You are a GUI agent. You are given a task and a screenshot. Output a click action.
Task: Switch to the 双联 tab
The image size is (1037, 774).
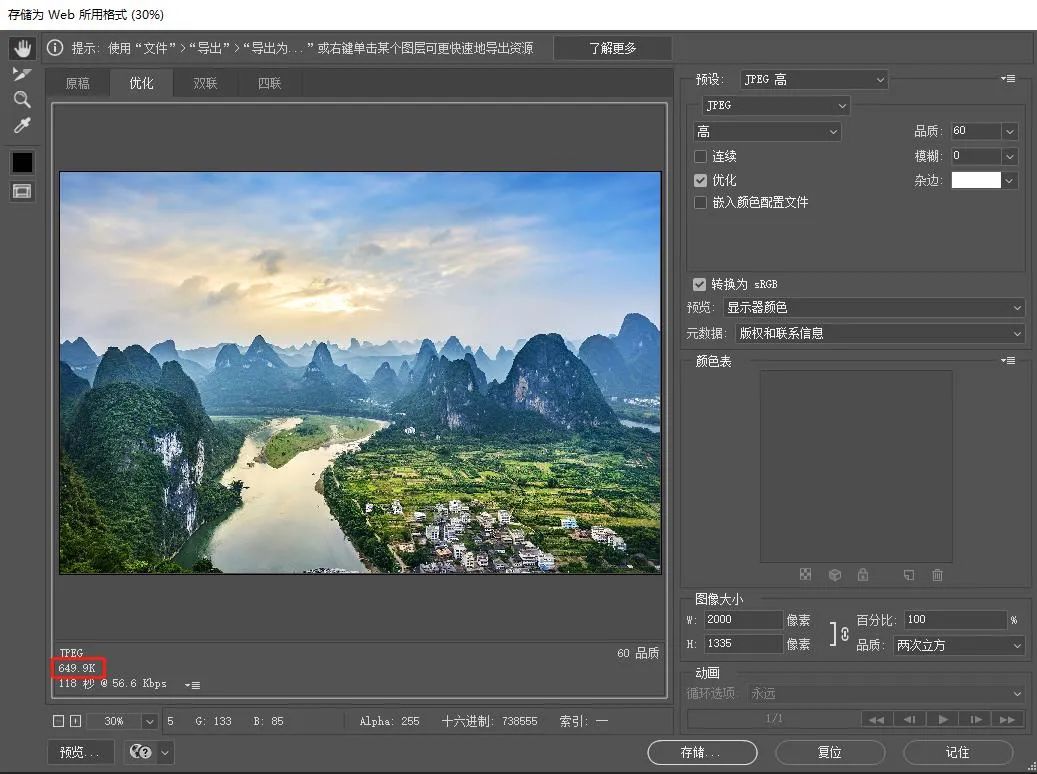tap(205, 83)
